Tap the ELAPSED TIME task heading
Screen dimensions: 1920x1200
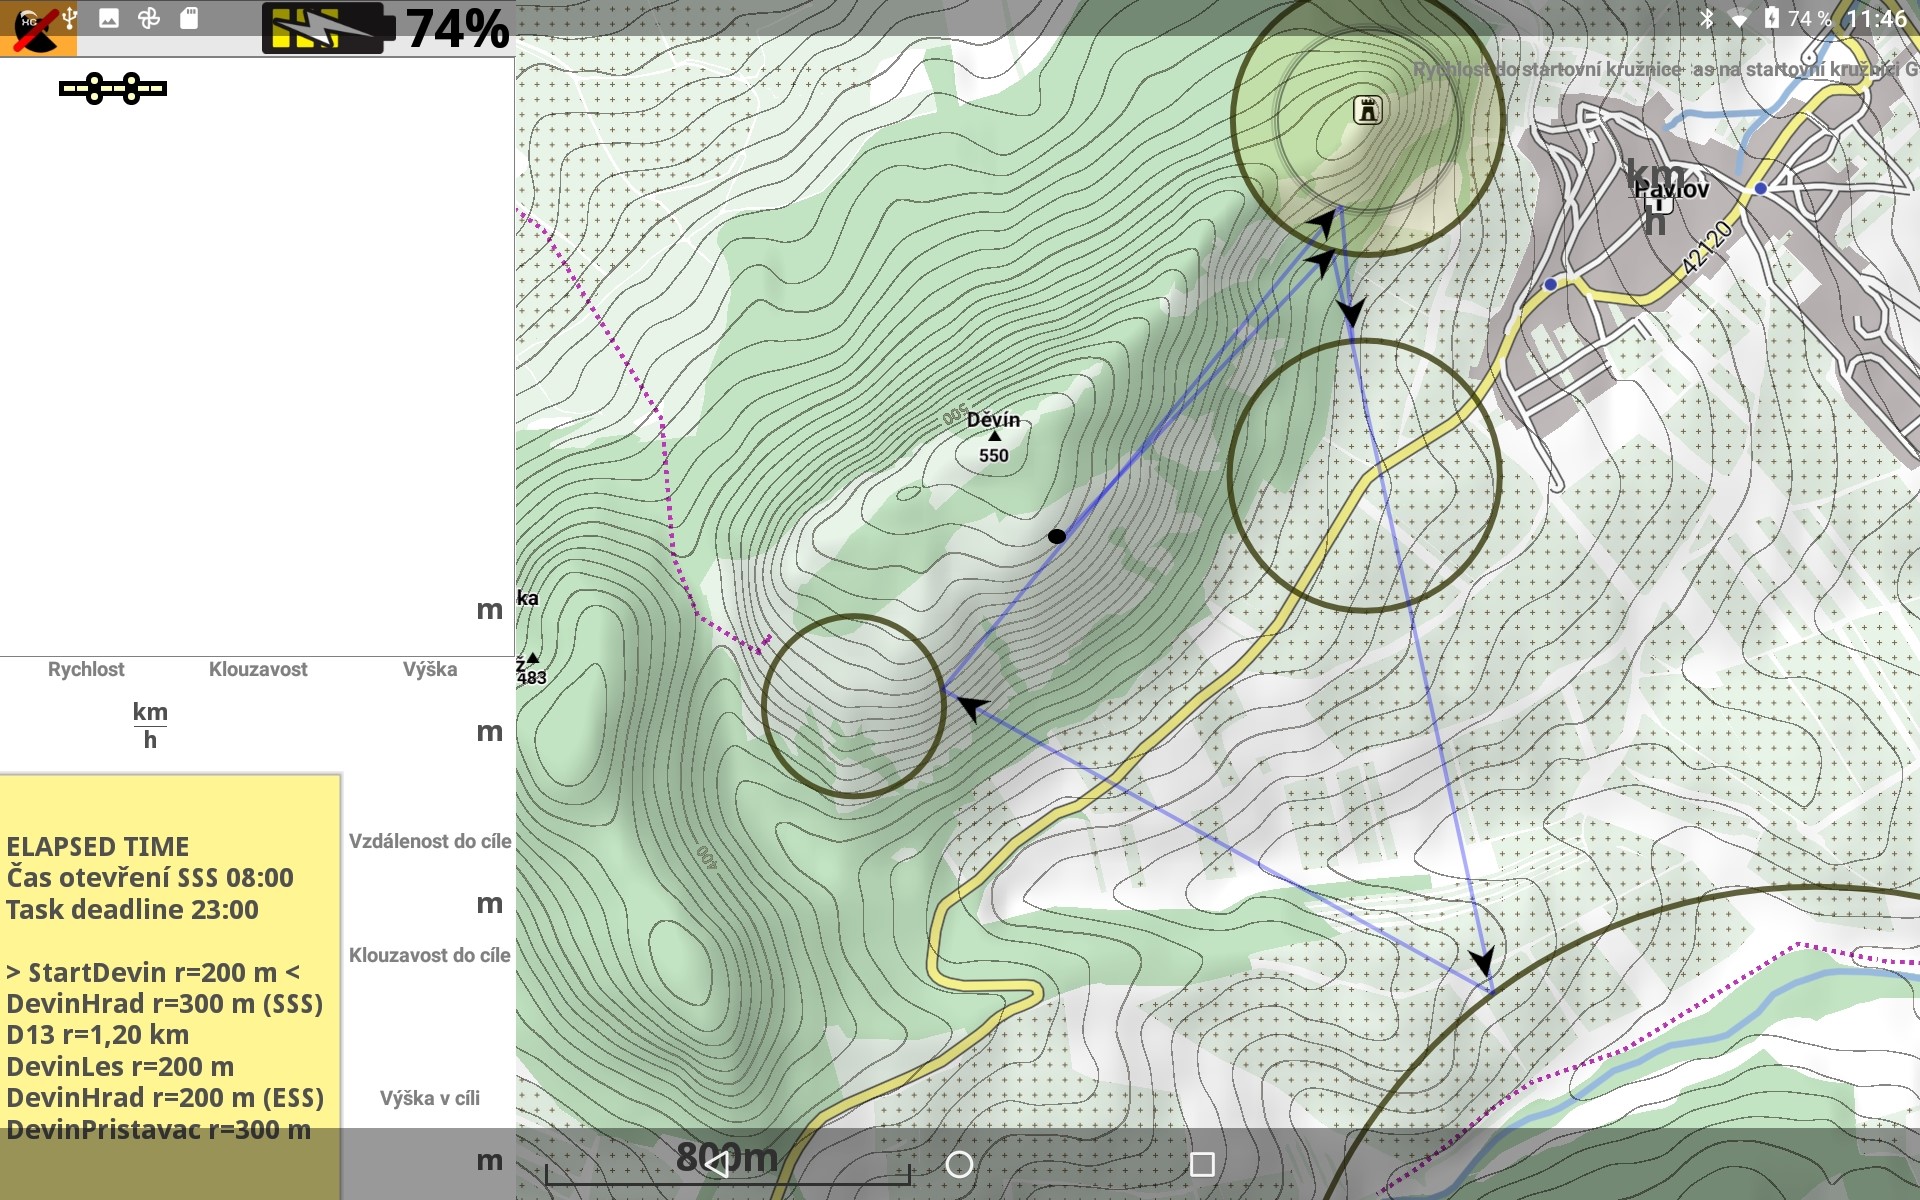pyautogui.click(x=98, y=847)
